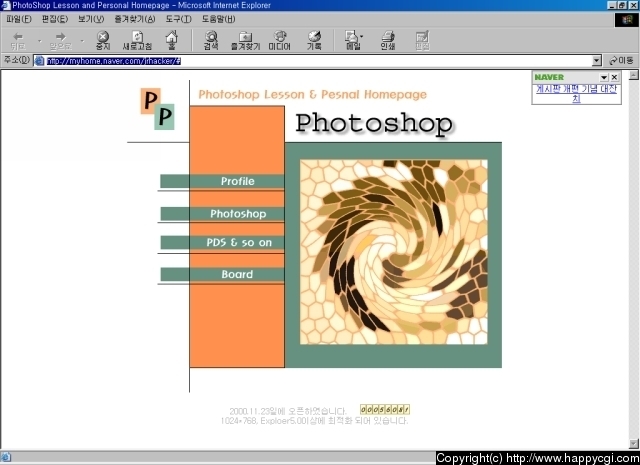Screen dimensions: 640x465
Task: Click Photoshop Lesson & Pesnal Homepage title
Action: pyautogui.click(x=312, y=95)
